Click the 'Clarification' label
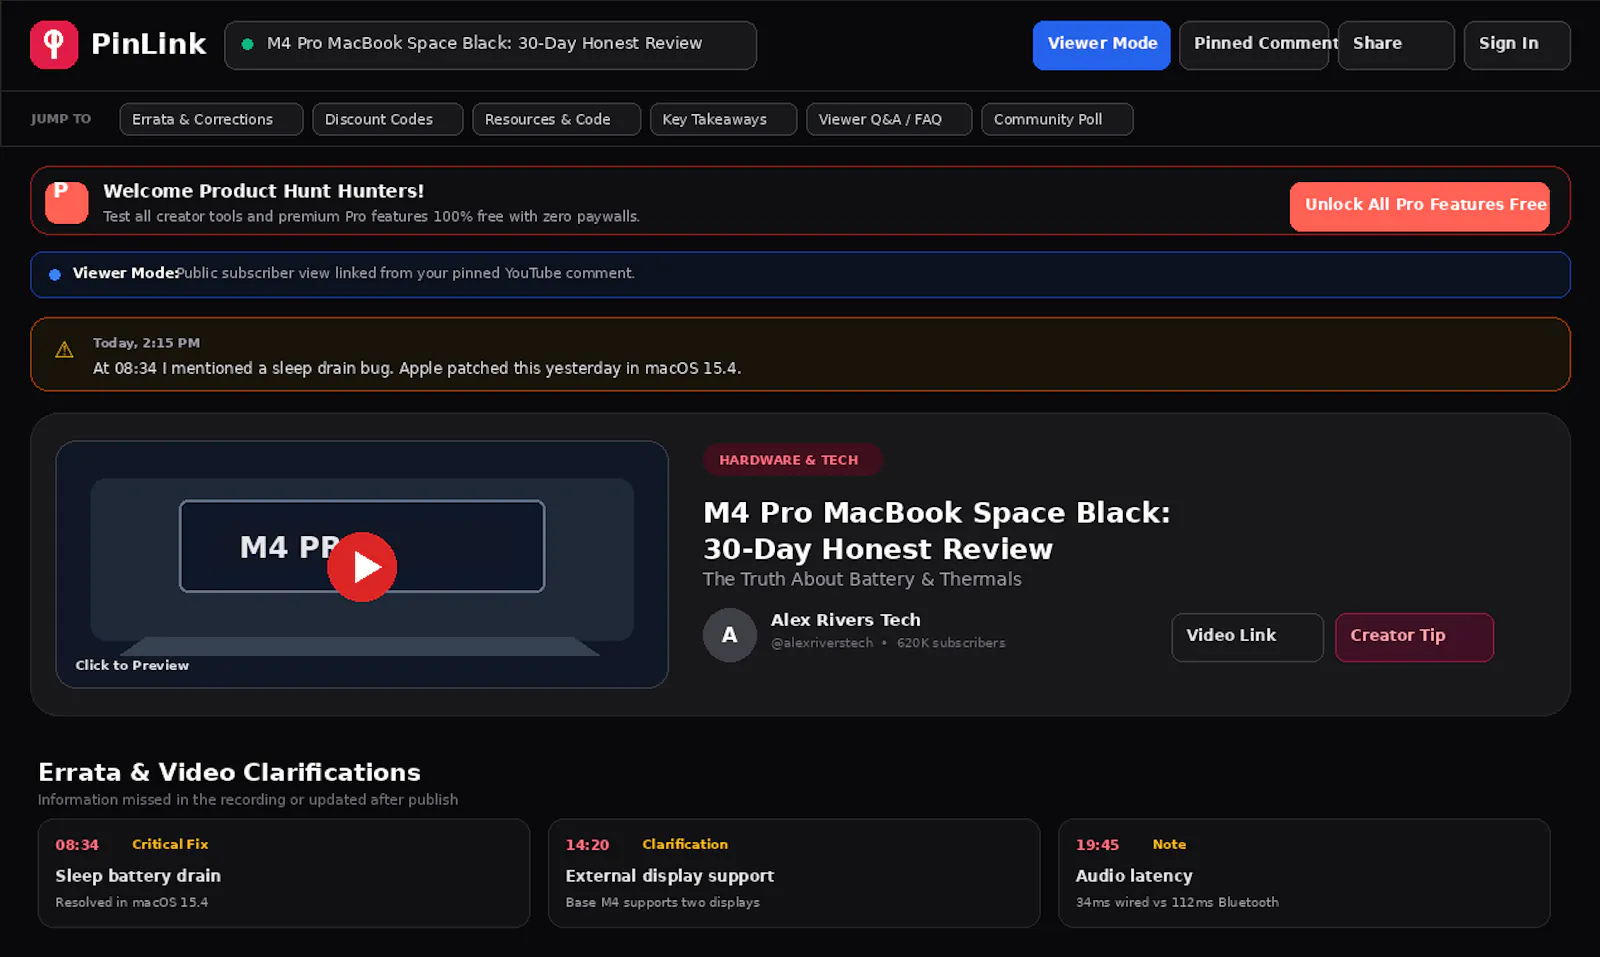 [x=685, y=844]
